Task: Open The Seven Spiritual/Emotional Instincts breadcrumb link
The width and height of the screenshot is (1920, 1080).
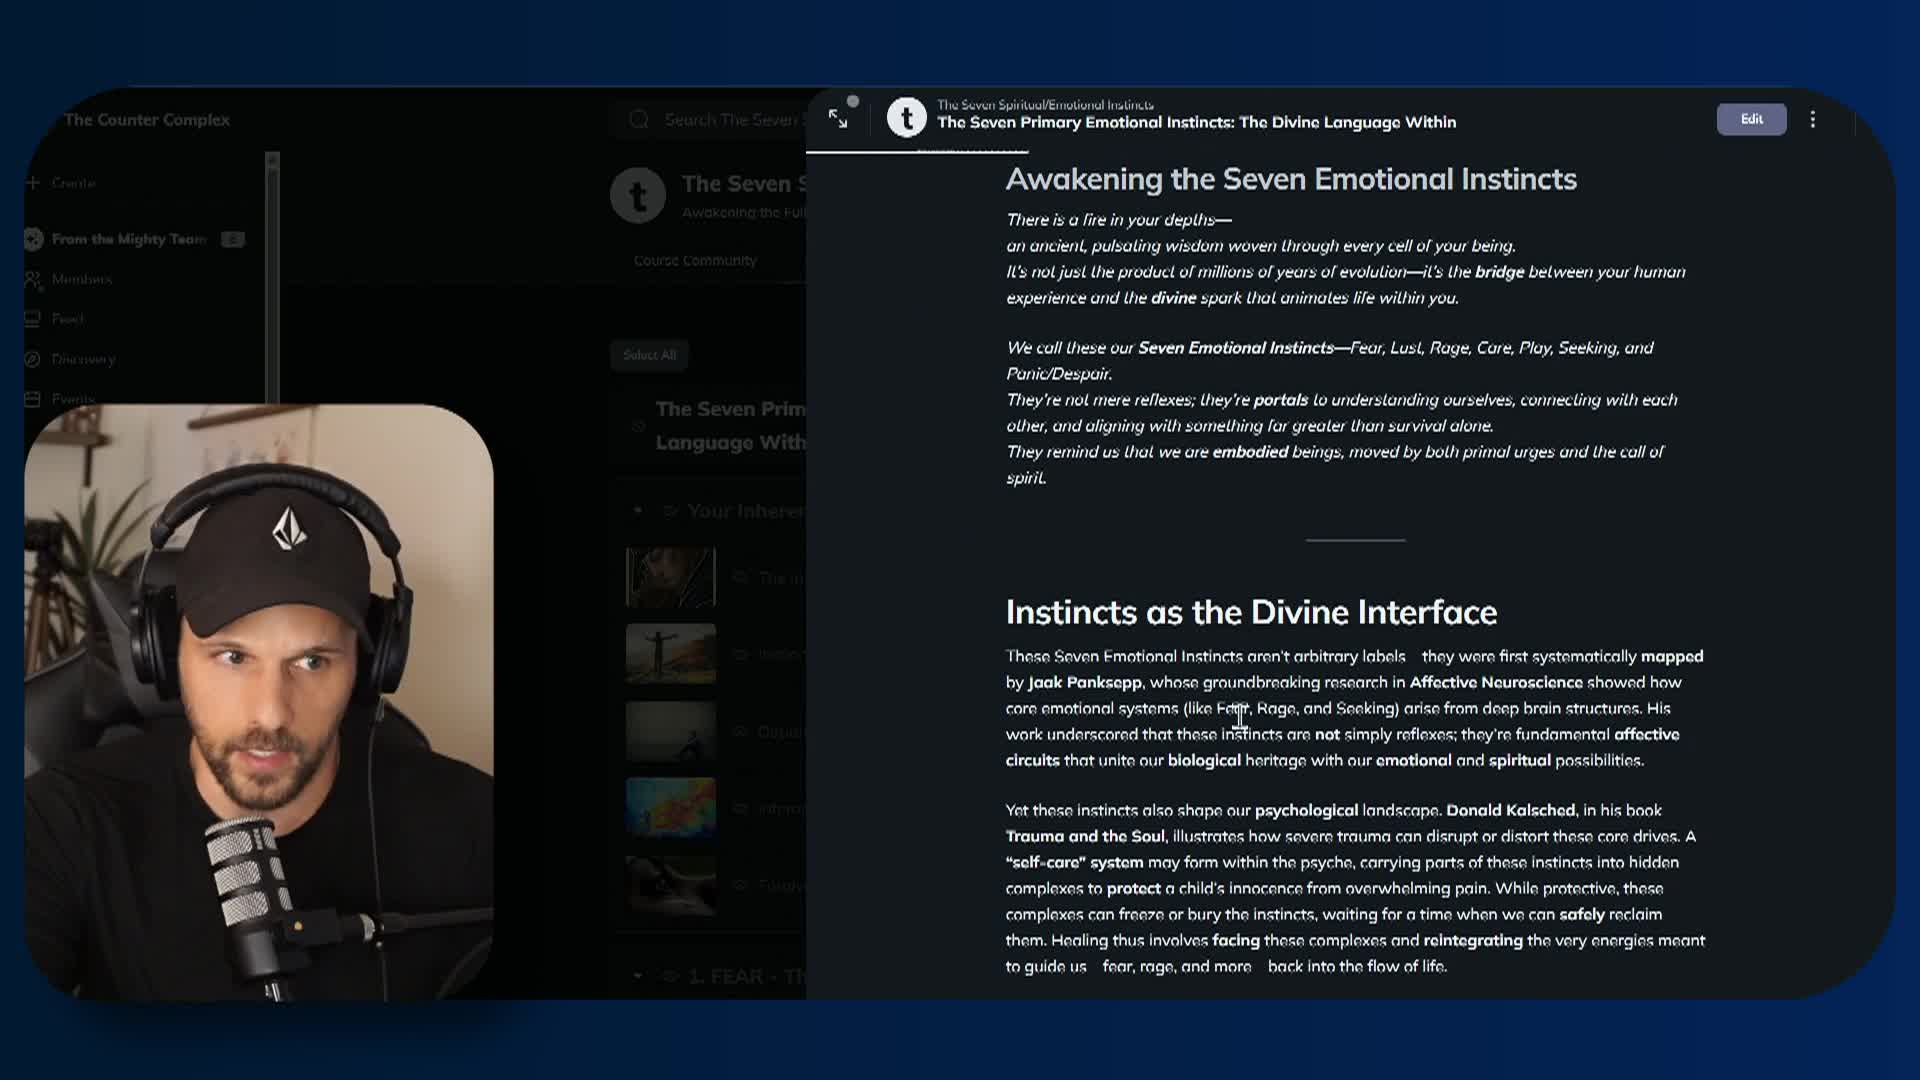Action: point(1045,104)
